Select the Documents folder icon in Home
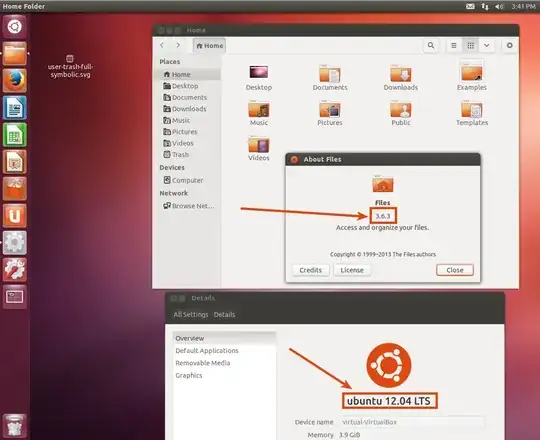 (x=330, y=78)
